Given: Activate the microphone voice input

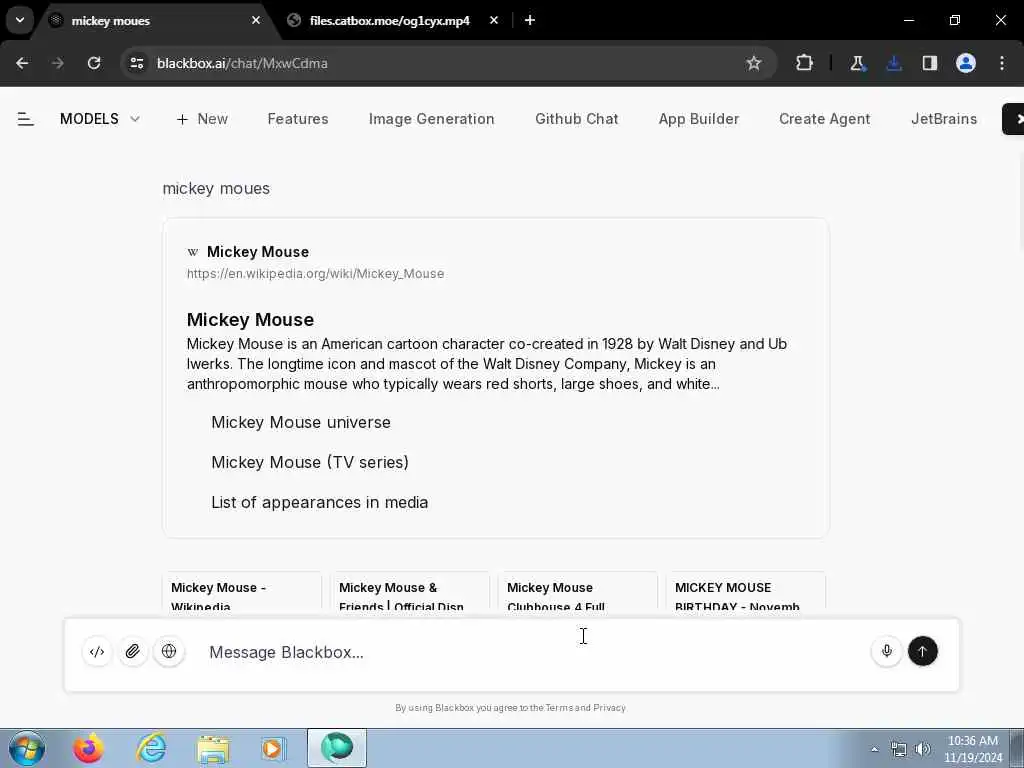Looking at the screenshot, I should pyautogui.click(x=886, y=651).
